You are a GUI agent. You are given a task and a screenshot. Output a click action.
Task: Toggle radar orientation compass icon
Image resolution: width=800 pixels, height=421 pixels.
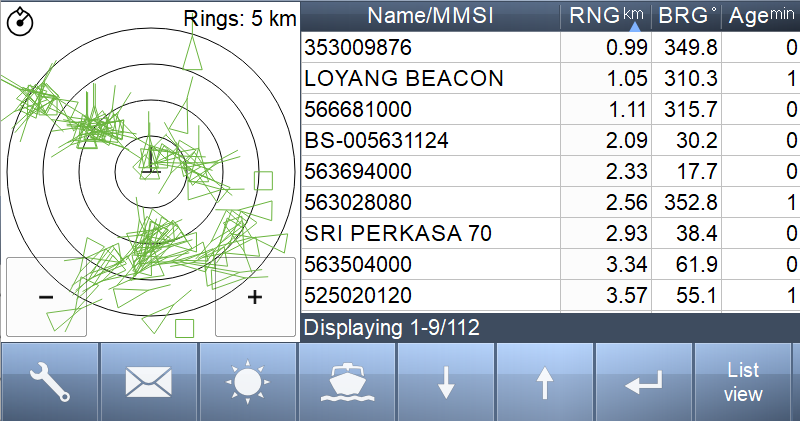(20, 21)
